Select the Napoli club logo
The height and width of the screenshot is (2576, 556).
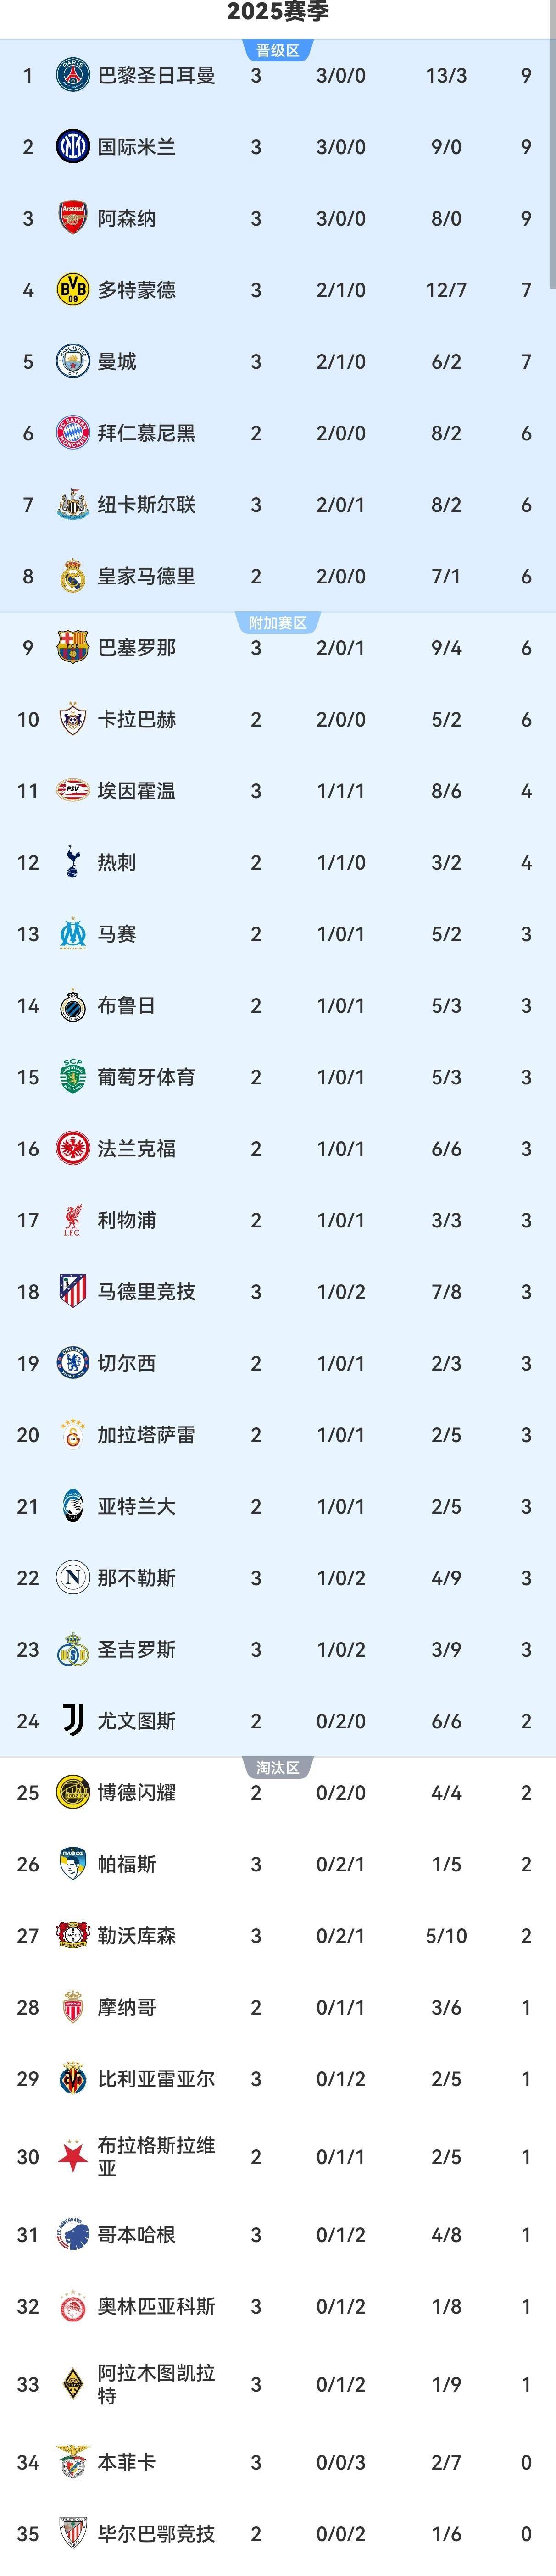(x=72, y=1577)
